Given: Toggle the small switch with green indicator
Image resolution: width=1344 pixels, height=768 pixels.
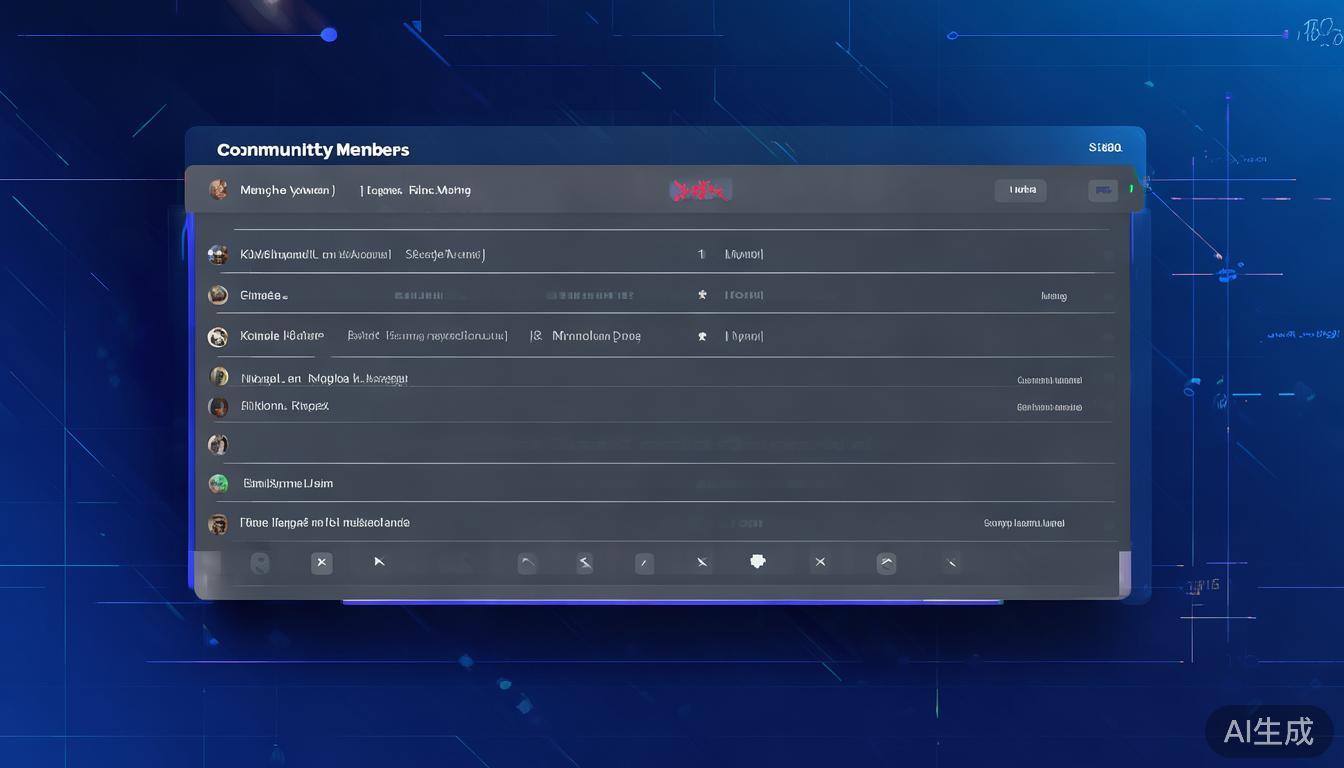Looking at the screenshot, I should (1104, 190).
